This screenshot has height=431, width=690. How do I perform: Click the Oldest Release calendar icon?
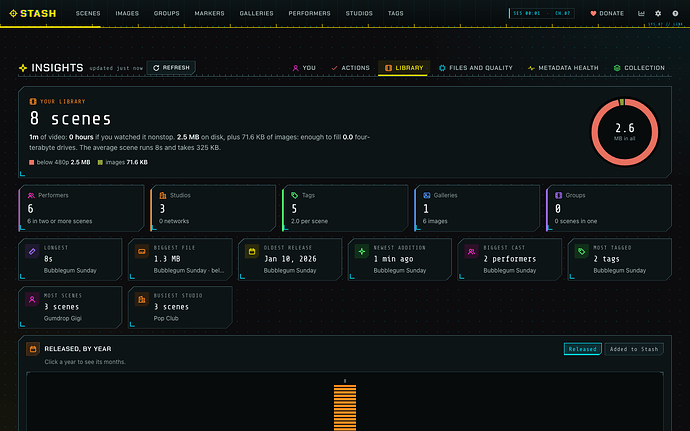252,252
